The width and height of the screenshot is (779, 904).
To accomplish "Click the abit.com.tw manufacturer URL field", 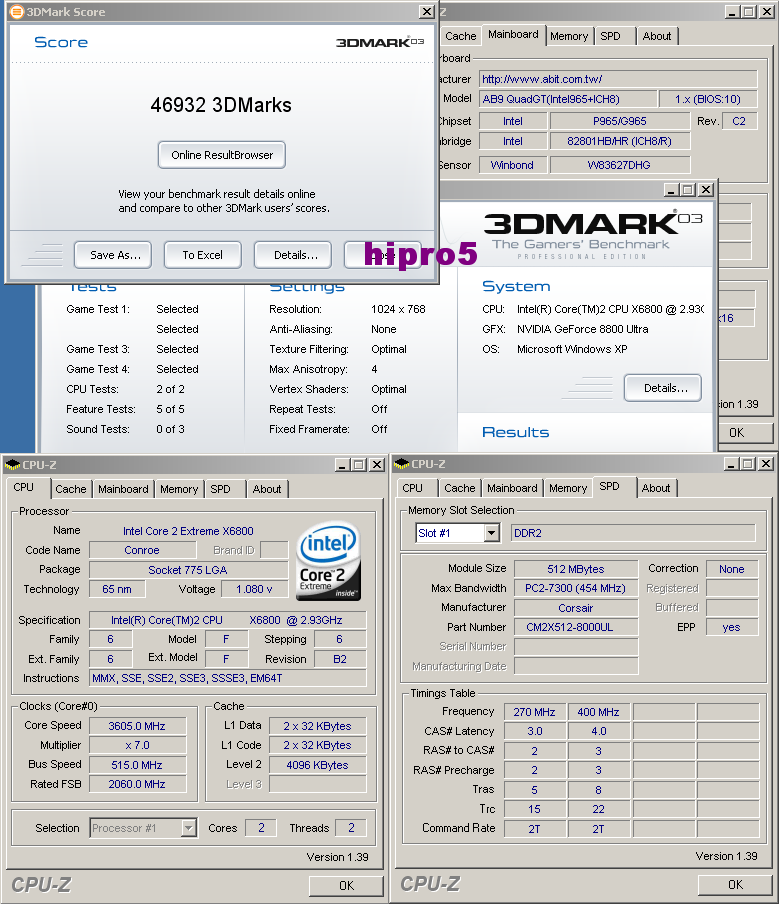I will point(618,79).
